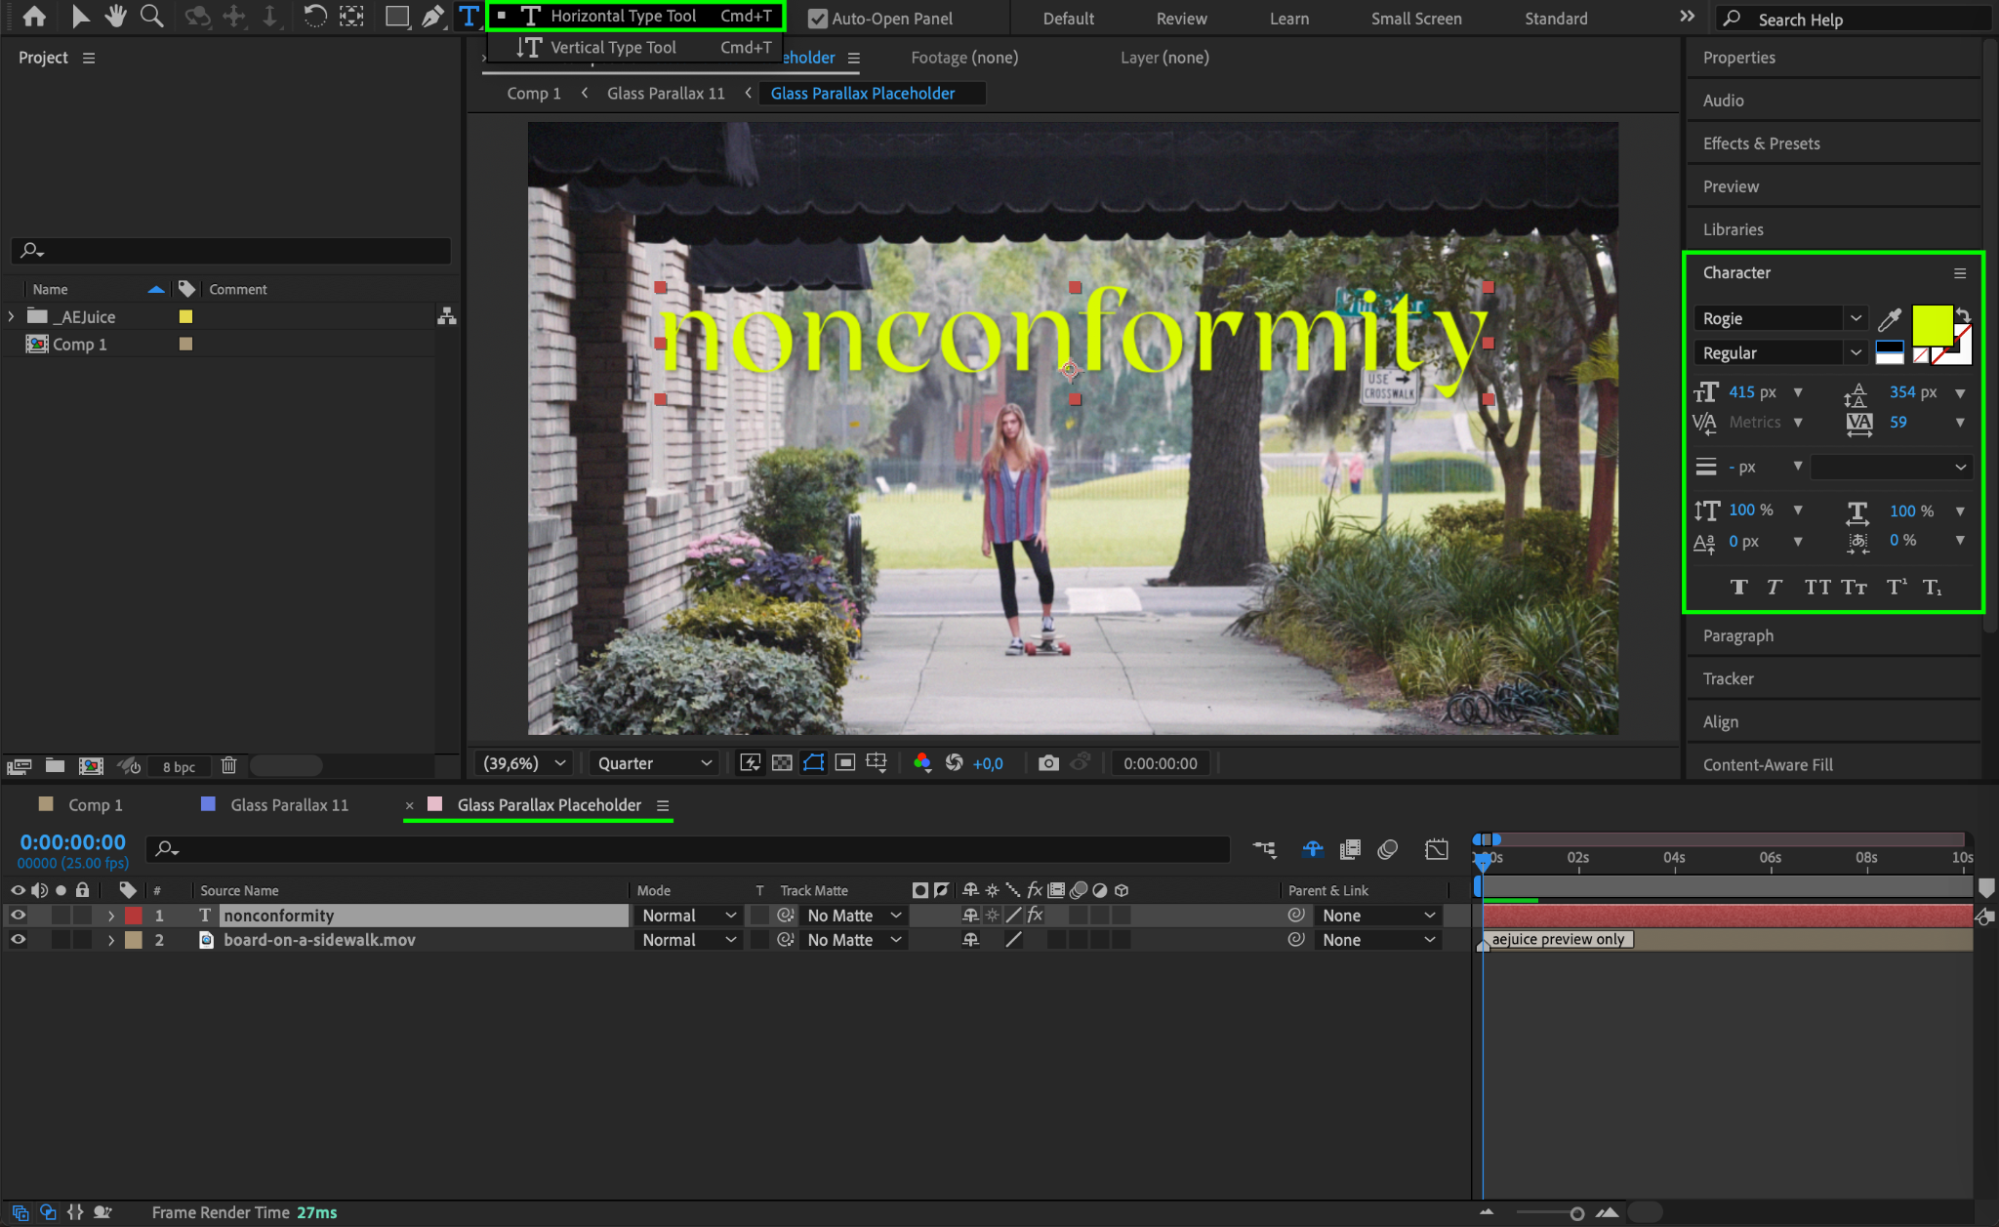Image resolution: width=1999 pixels, height=1227 pixels.
Task: Click the yellow-green fill color swatch
Action: pos(1931,325)
